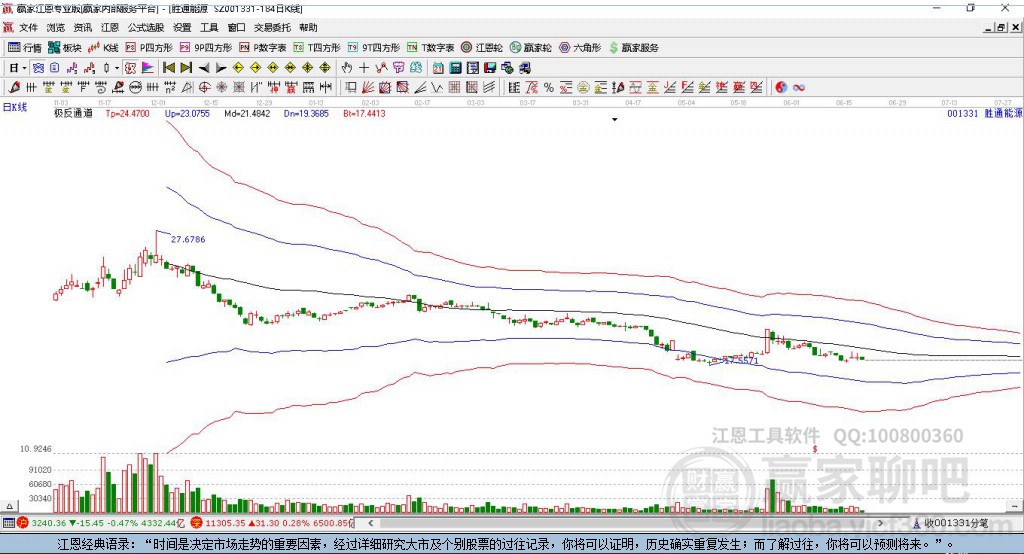This screenshot has height=554, width=1024.
Task: Open the 9P四方形 tool
Action: click(x=206, y=48)
